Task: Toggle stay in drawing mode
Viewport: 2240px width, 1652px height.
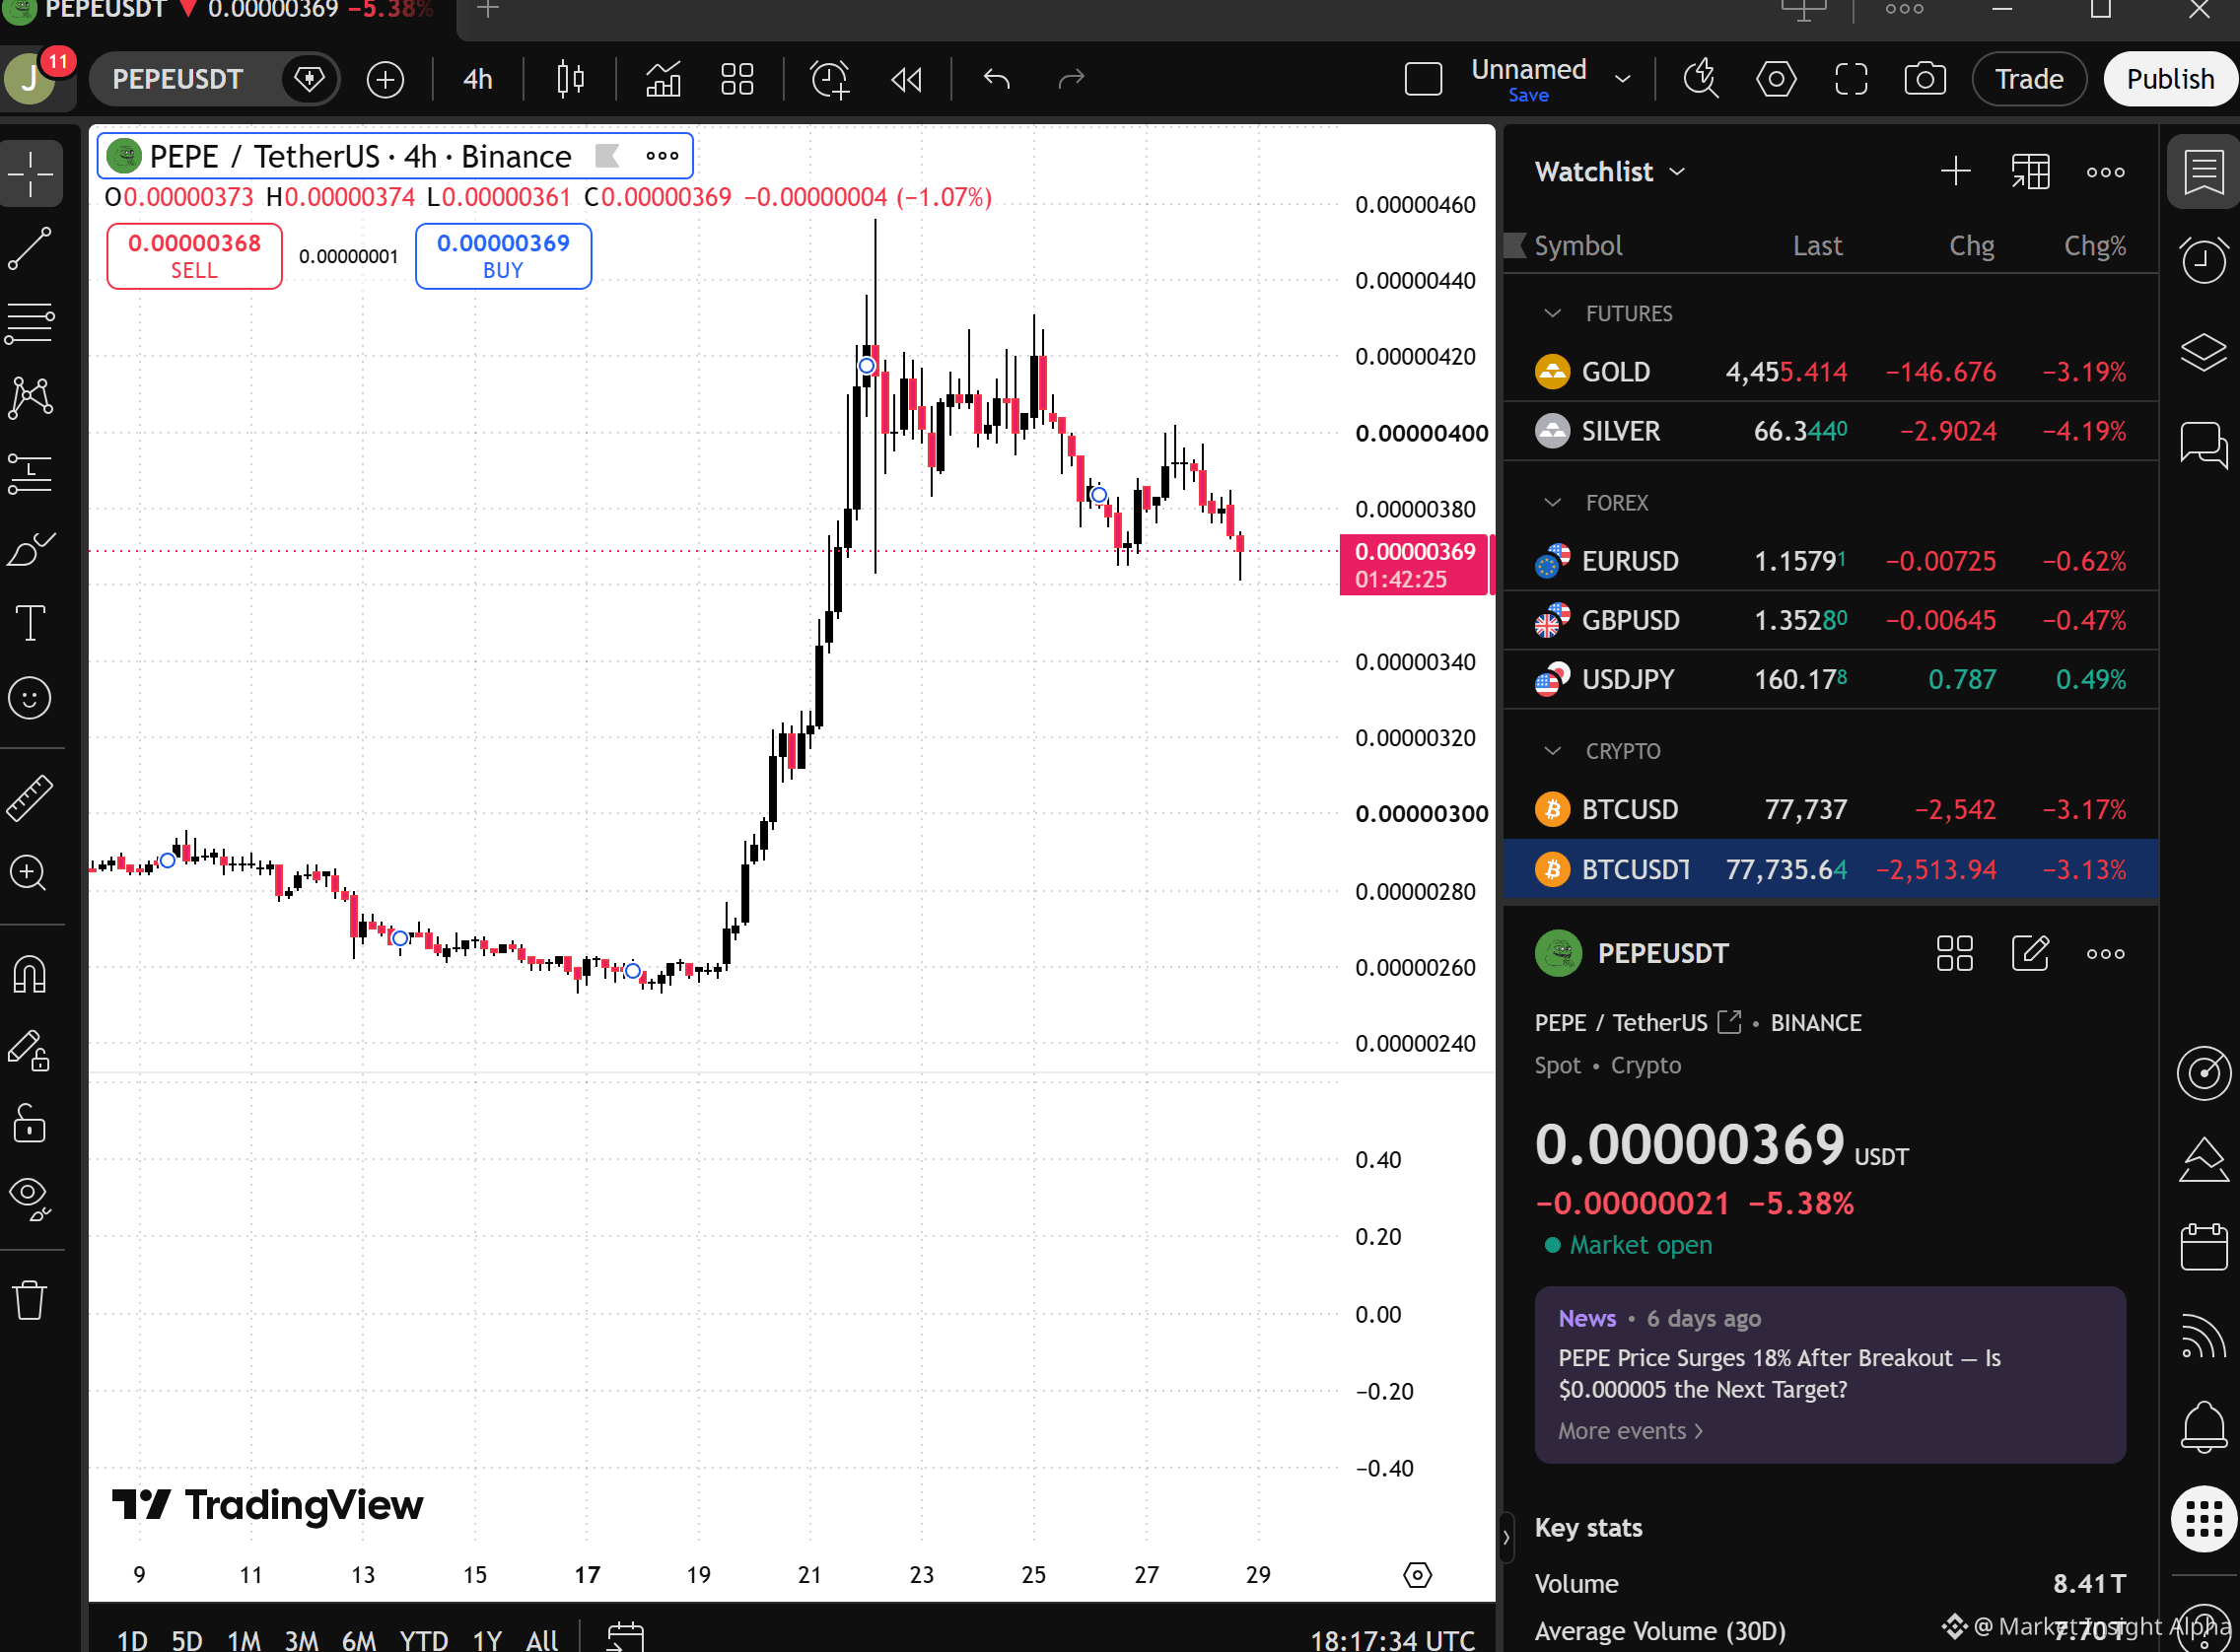Action: coord(30,1051)
